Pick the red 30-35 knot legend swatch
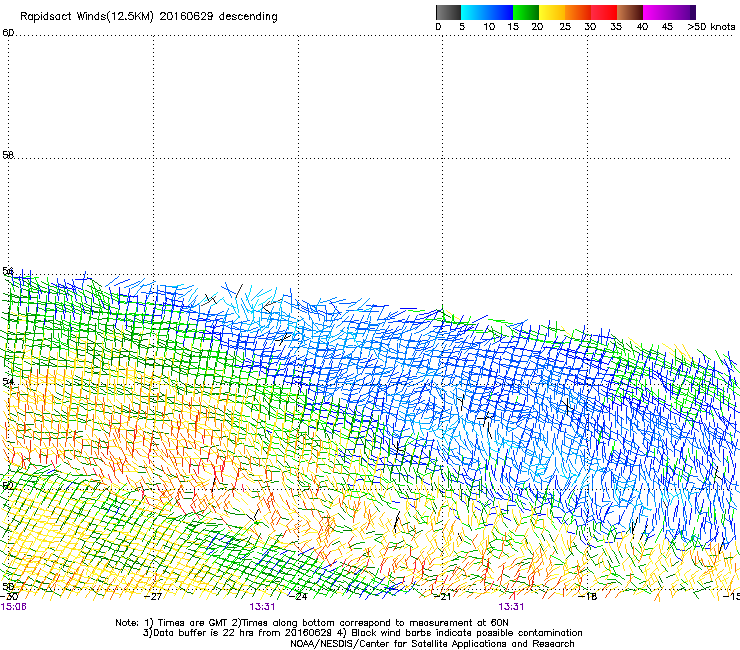 tap(604, 12)
